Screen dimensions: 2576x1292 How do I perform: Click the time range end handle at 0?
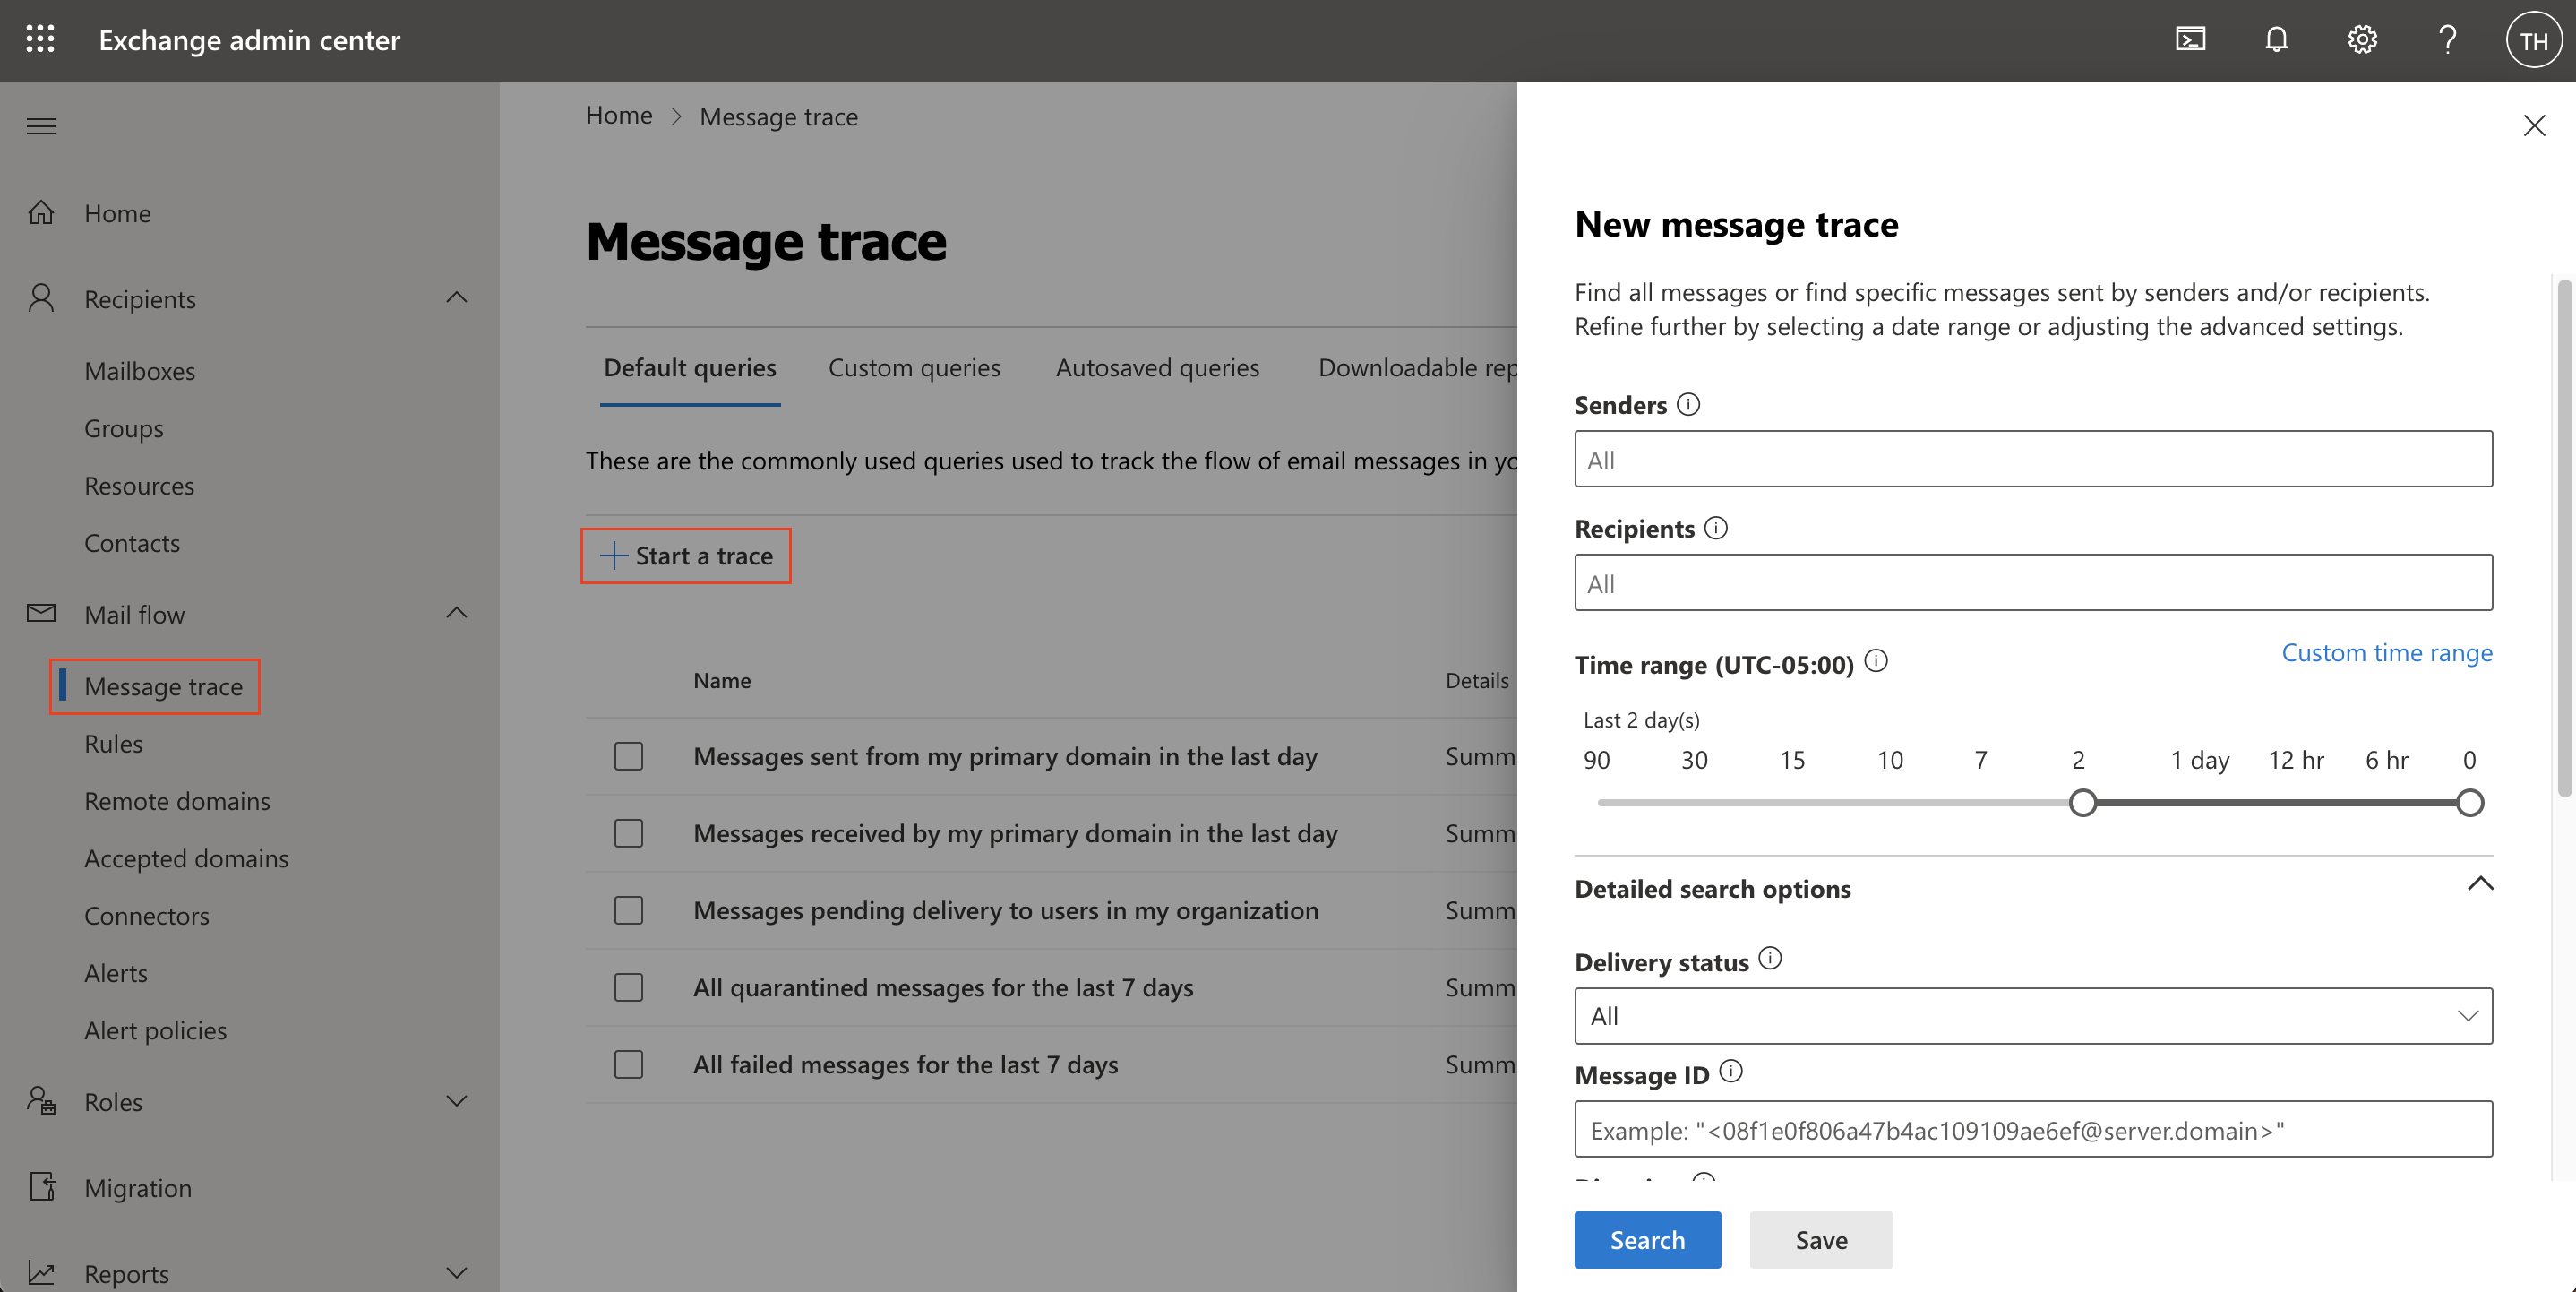pyautogui.click(x=2469, y=802)
